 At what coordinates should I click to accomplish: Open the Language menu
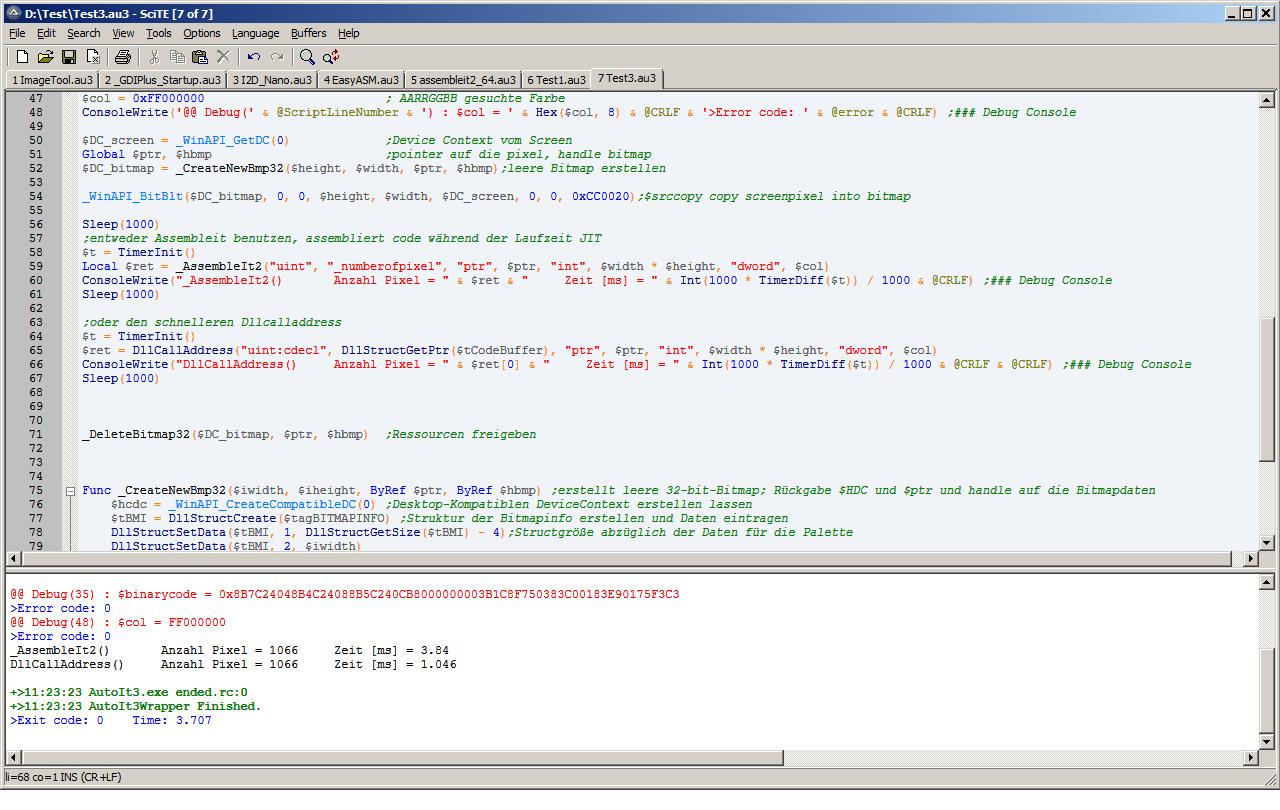click(x=255, y=33)
